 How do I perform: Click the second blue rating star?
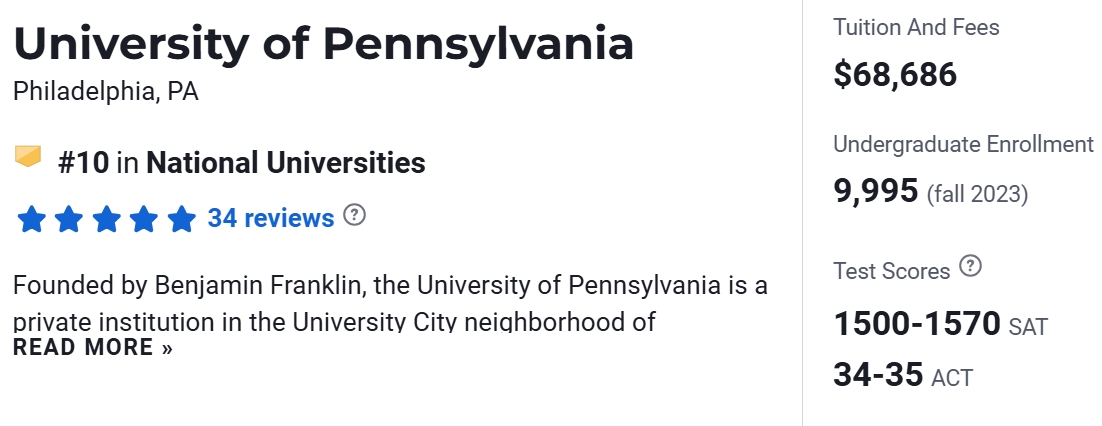(x=69, y=219)
